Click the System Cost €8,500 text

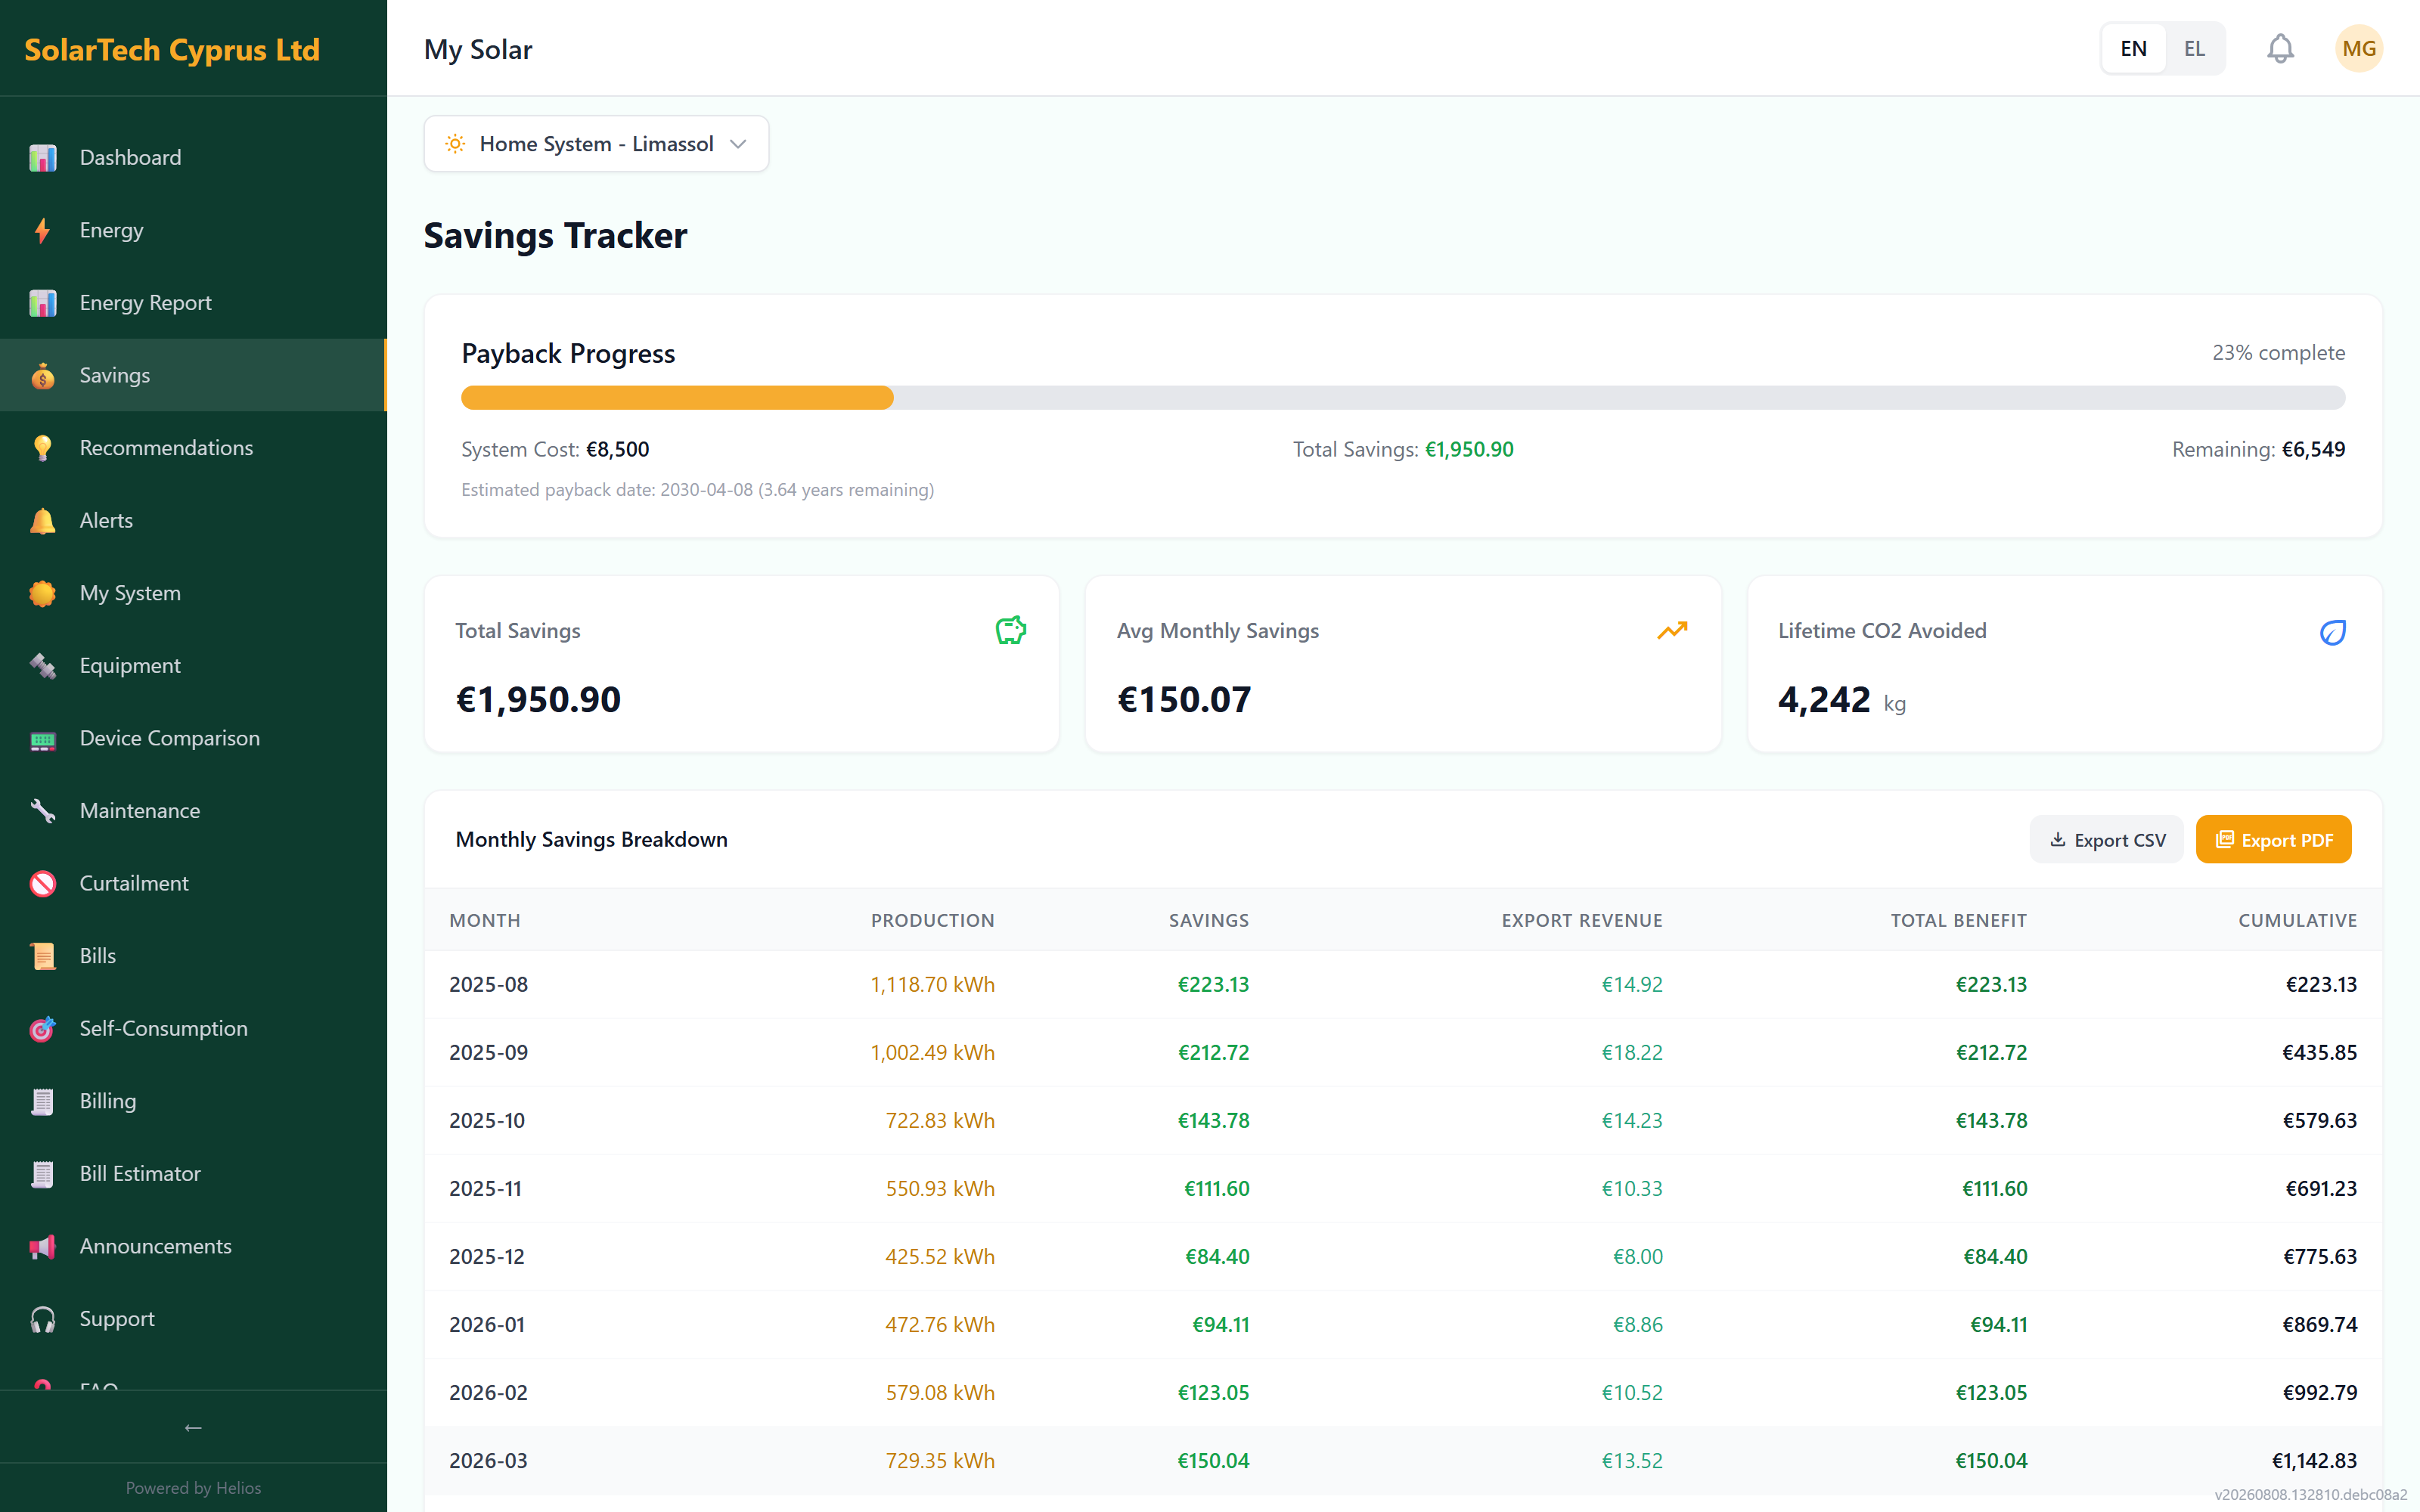(555, 450)
